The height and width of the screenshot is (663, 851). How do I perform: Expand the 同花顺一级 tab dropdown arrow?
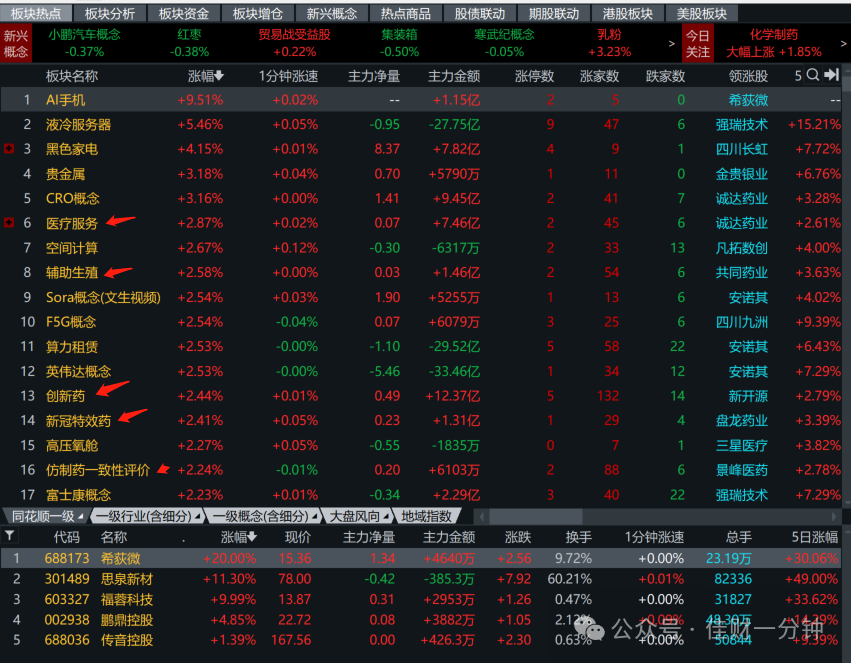(81, 516)
